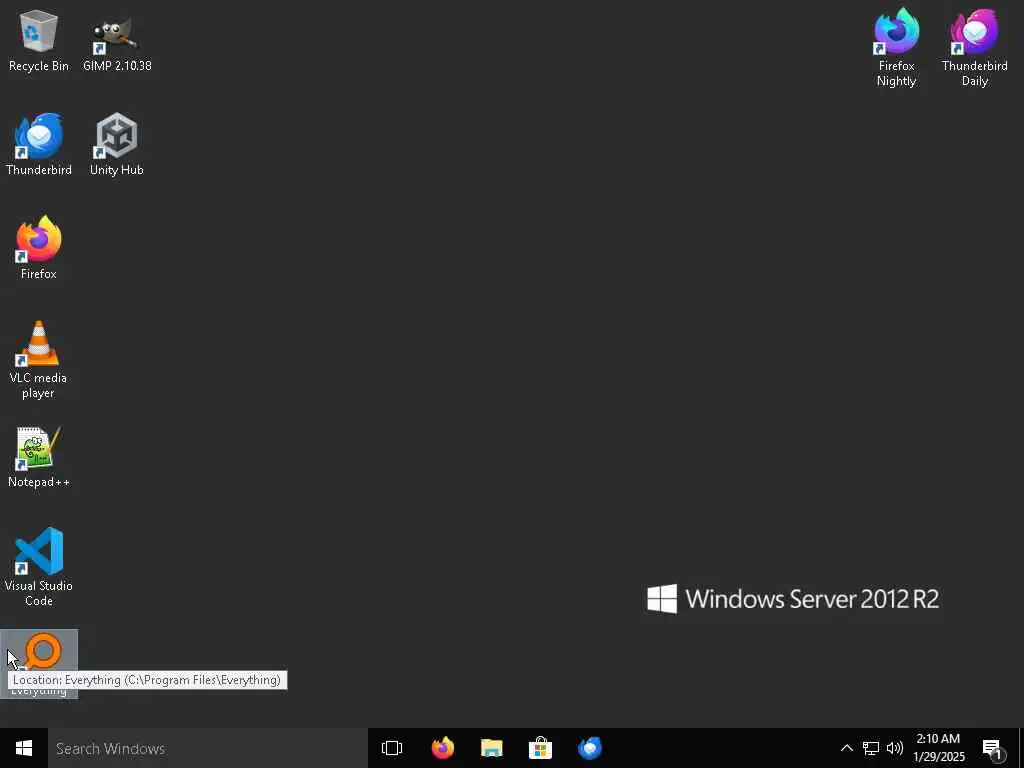This screenshot has width=1024, height=768.
Task: Launch Thunderbird from the taskbar
Action: coord(590,748)
